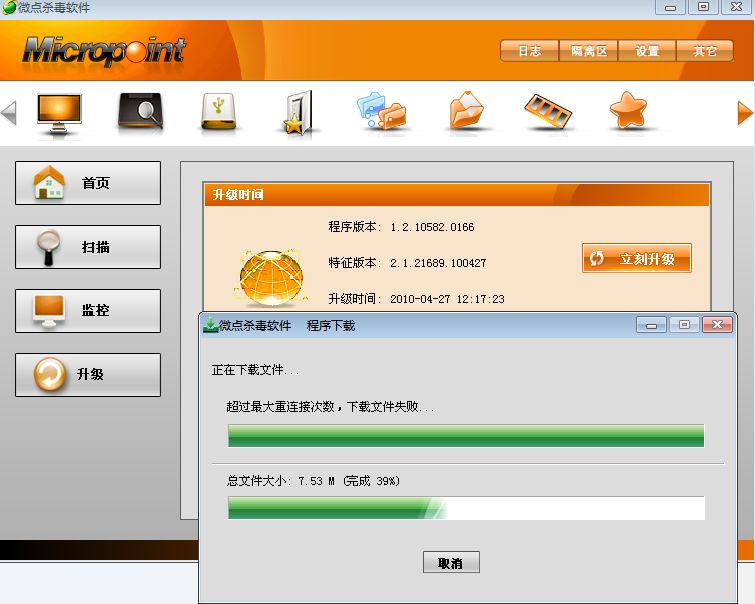Cancel the download with 取消
Screen dimensions: 755x604
[x=451, y=563]
